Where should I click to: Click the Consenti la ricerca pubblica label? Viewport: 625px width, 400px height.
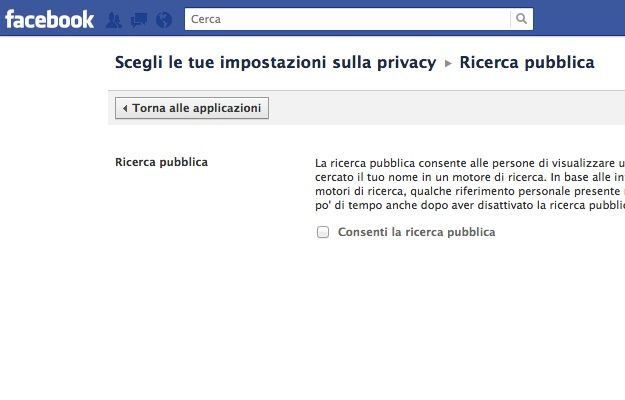point(417,232)
